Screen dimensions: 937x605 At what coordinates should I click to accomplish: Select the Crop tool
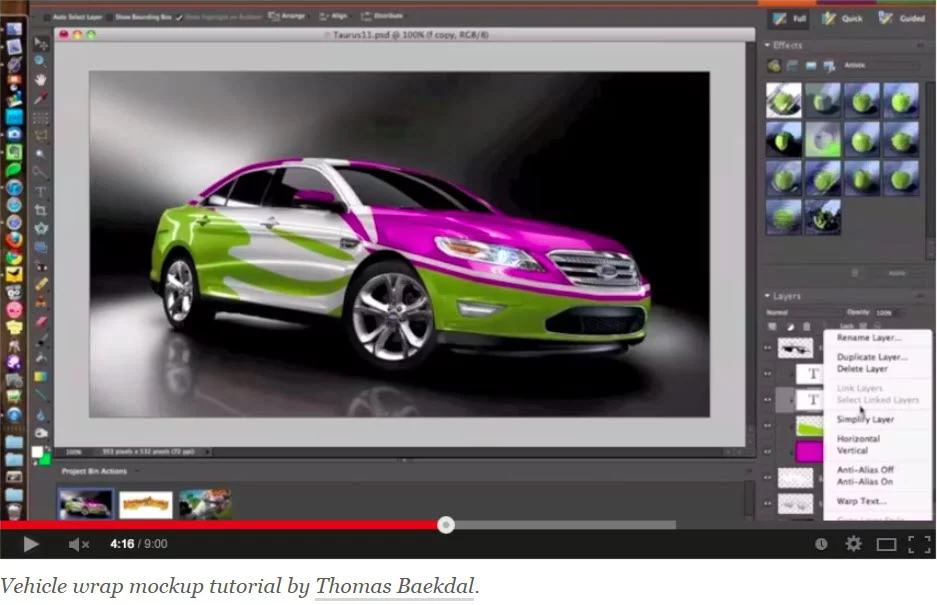tap(41, 210)
